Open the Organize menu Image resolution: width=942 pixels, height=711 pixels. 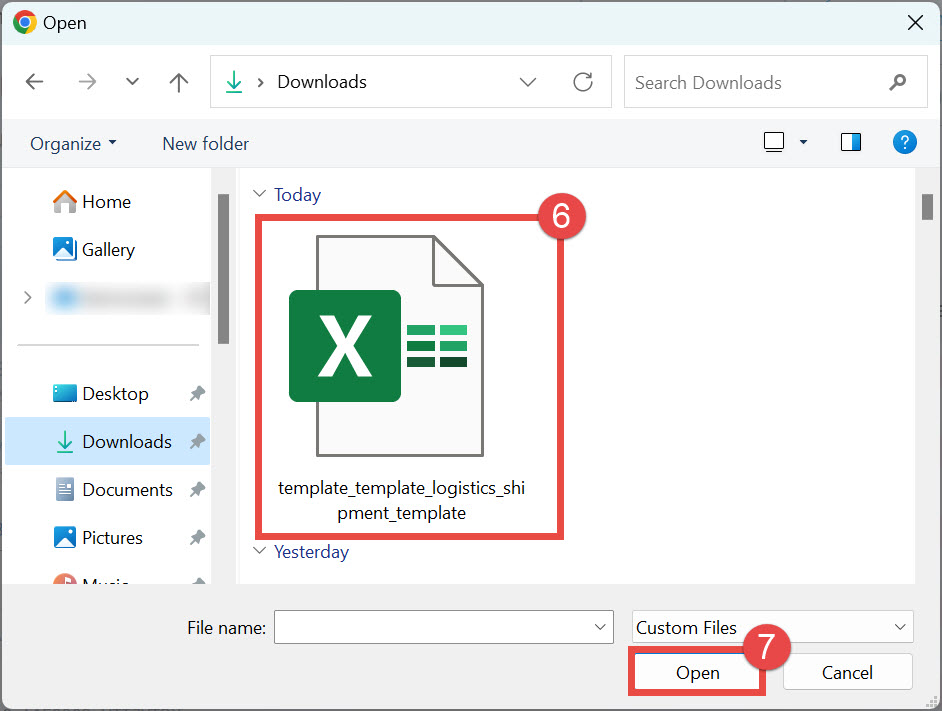click(73, 144)
